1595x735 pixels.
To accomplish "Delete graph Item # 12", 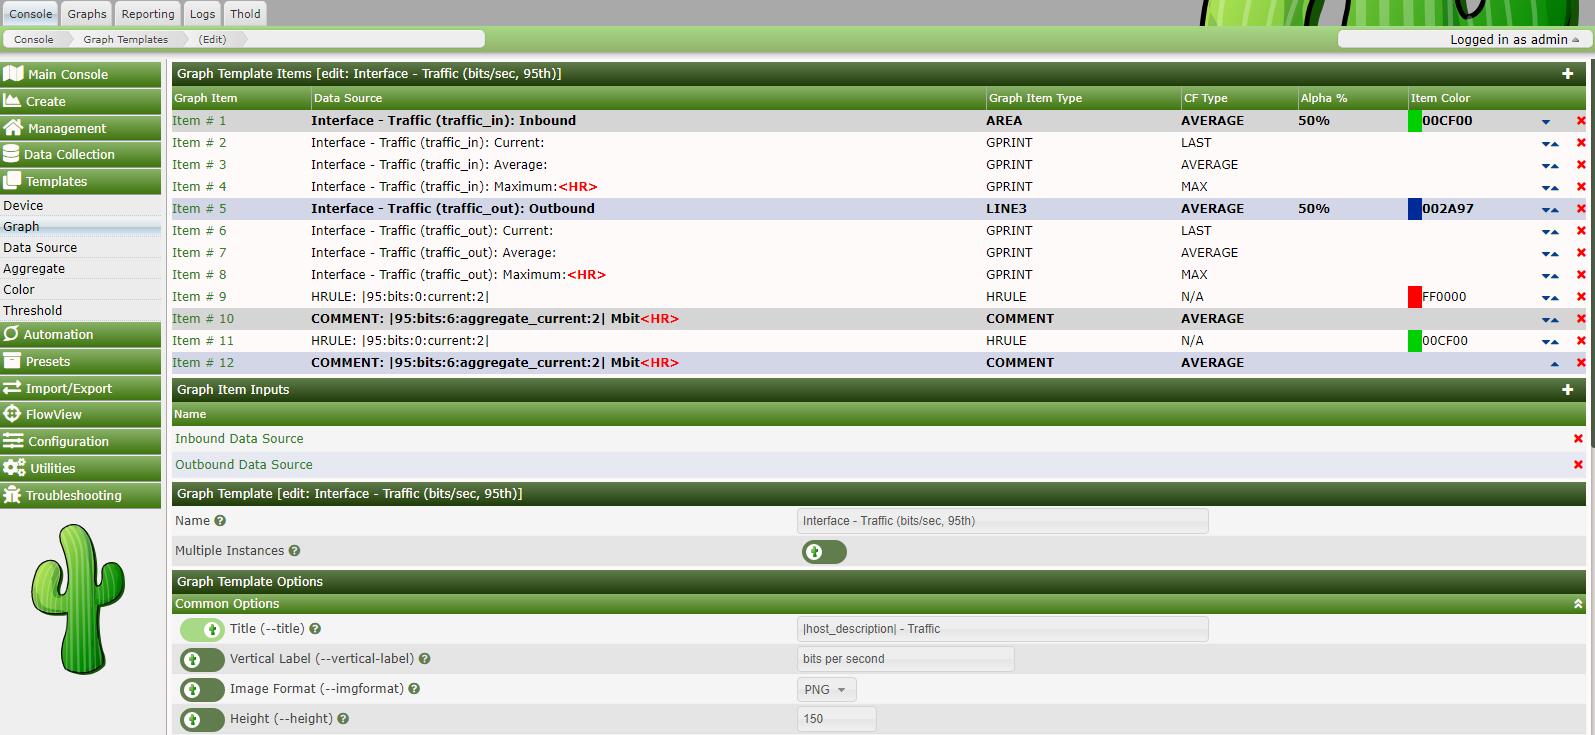I will coord(1581,363).
